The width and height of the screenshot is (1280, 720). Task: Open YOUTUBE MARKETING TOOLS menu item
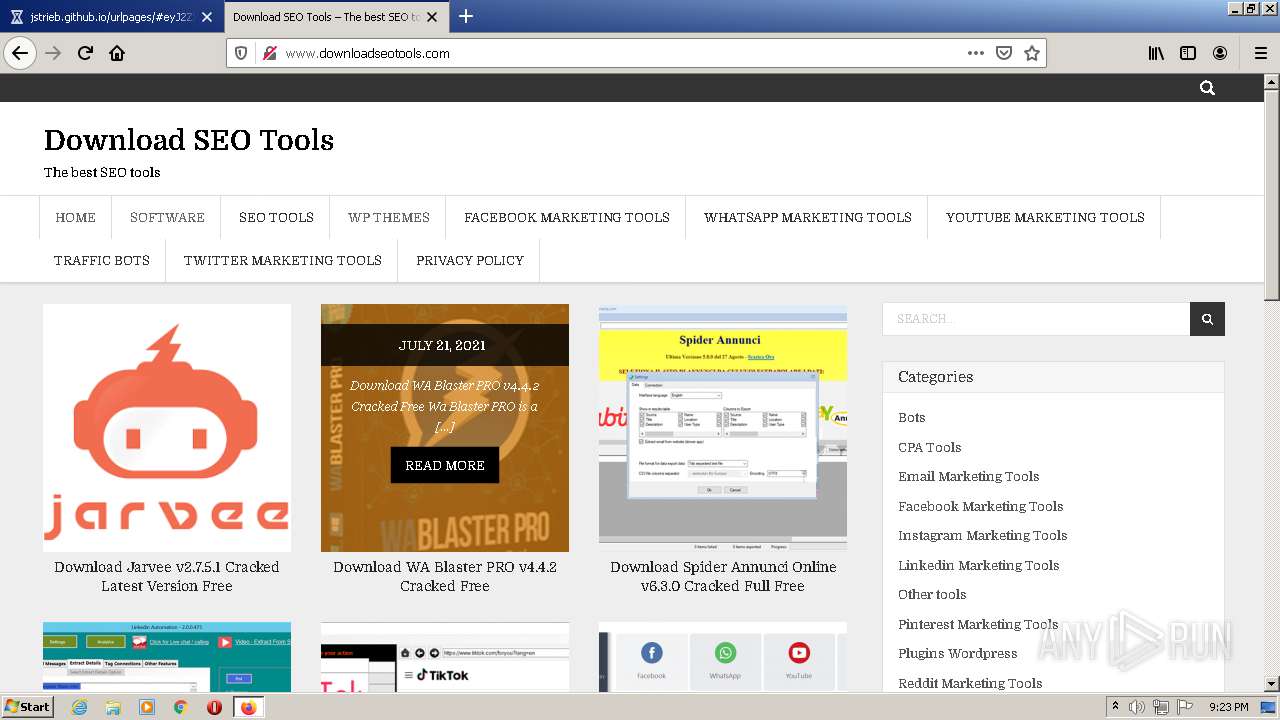[1045, 217]
